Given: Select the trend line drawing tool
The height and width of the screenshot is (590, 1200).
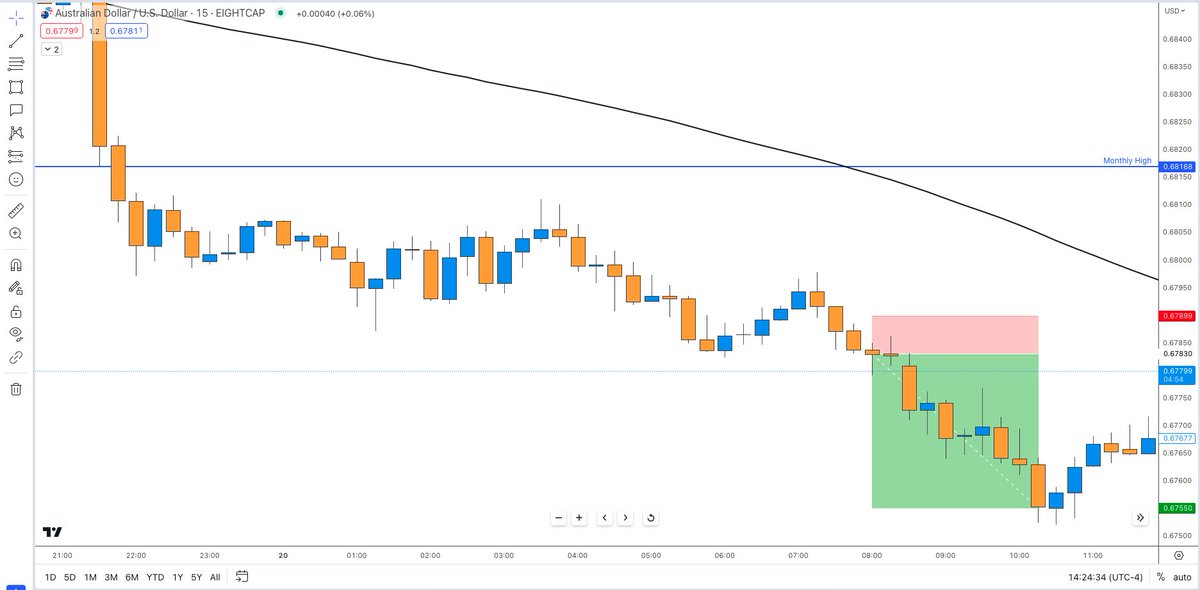Looking at the screenshot, I should [15, 41].
